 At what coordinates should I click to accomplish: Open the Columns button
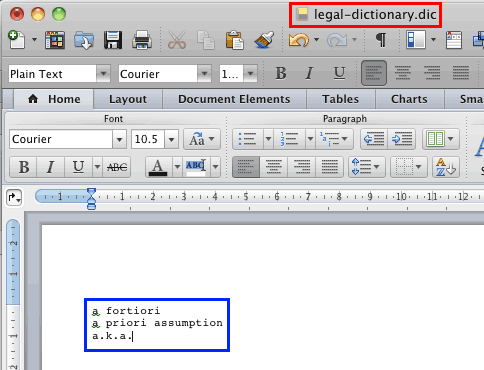point(441,139)
